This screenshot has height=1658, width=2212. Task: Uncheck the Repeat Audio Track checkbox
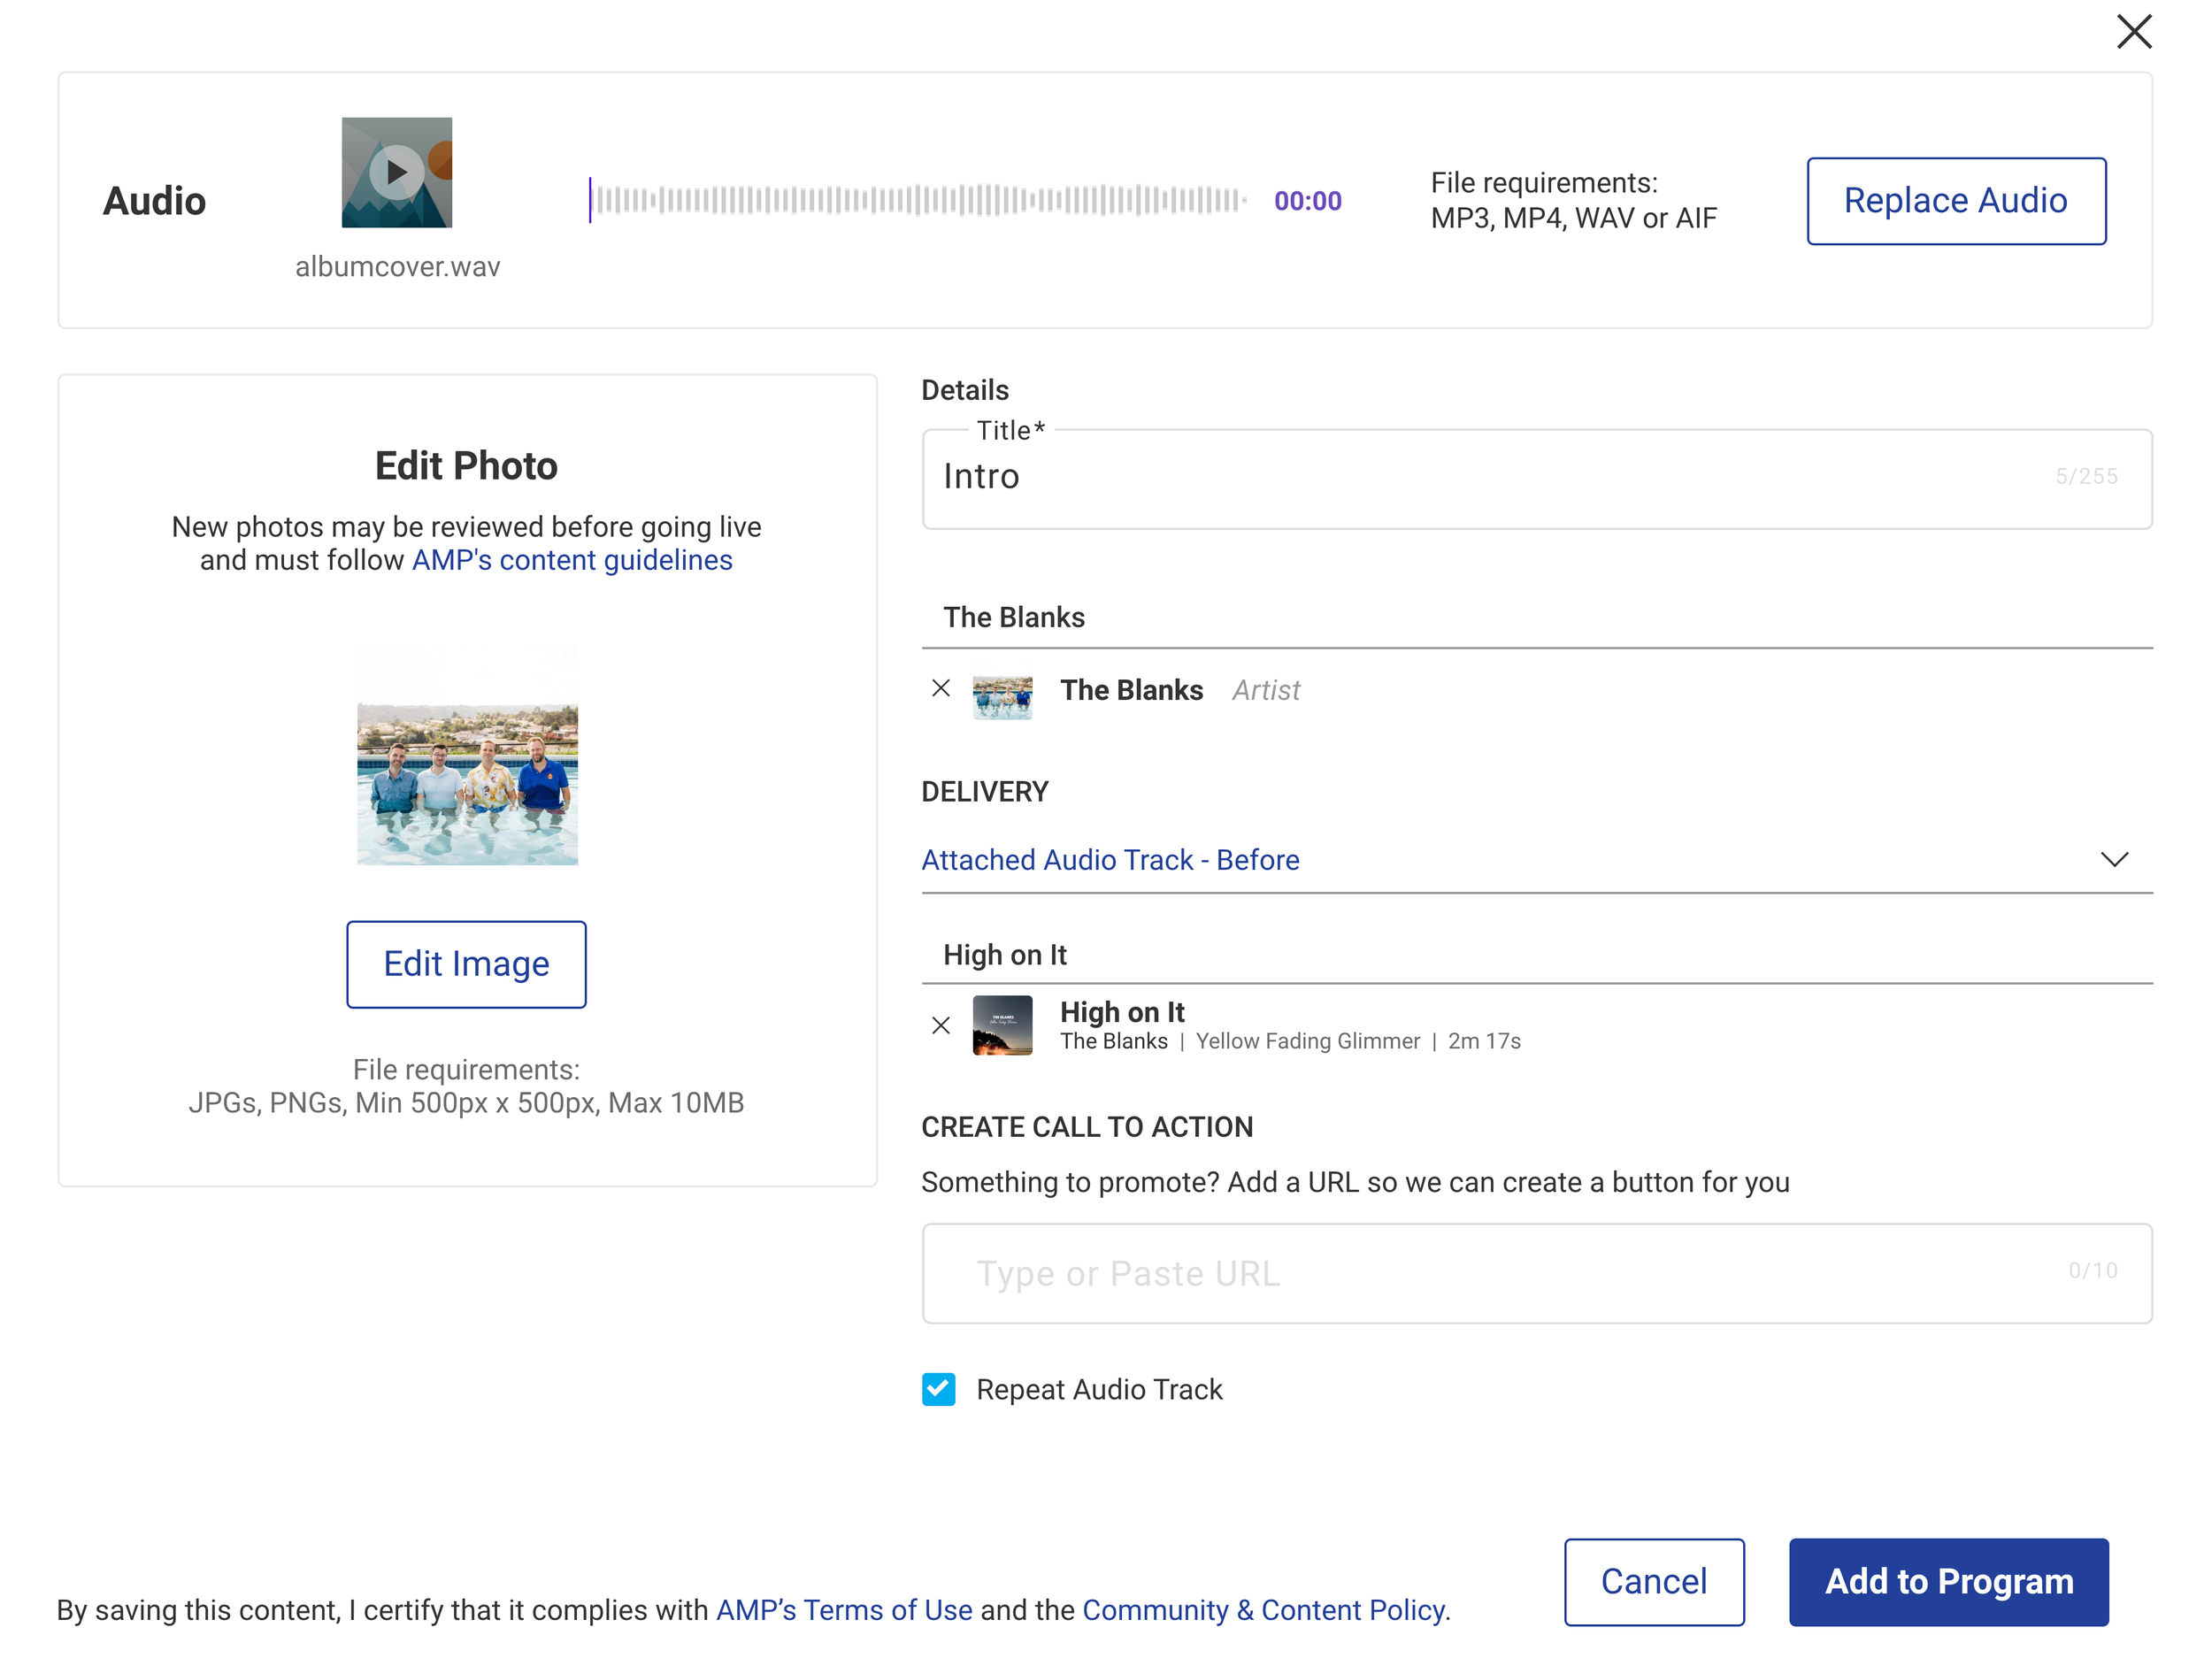(x=938, y=1388)
